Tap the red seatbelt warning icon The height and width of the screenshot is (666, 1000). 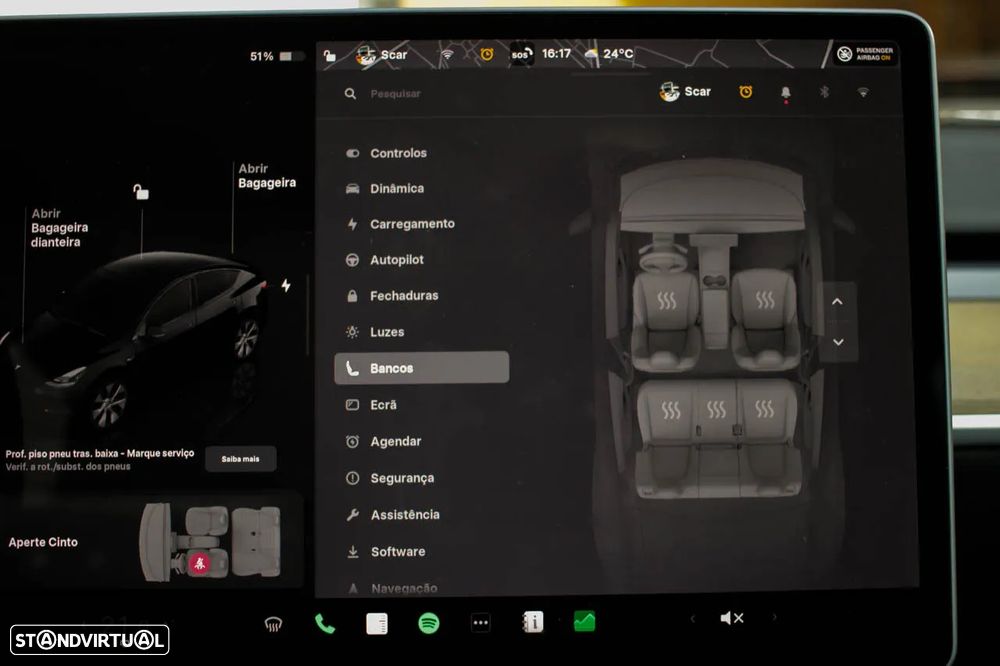[200, 563]
